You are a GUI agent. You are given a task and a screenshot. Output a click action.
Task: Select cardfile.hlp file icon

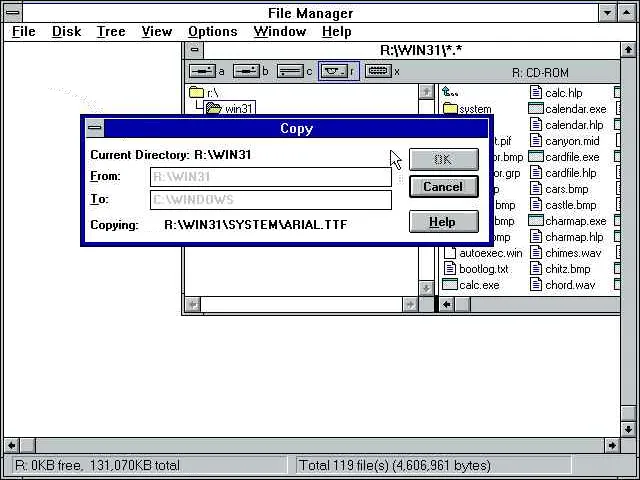click(x=536, y=173)
